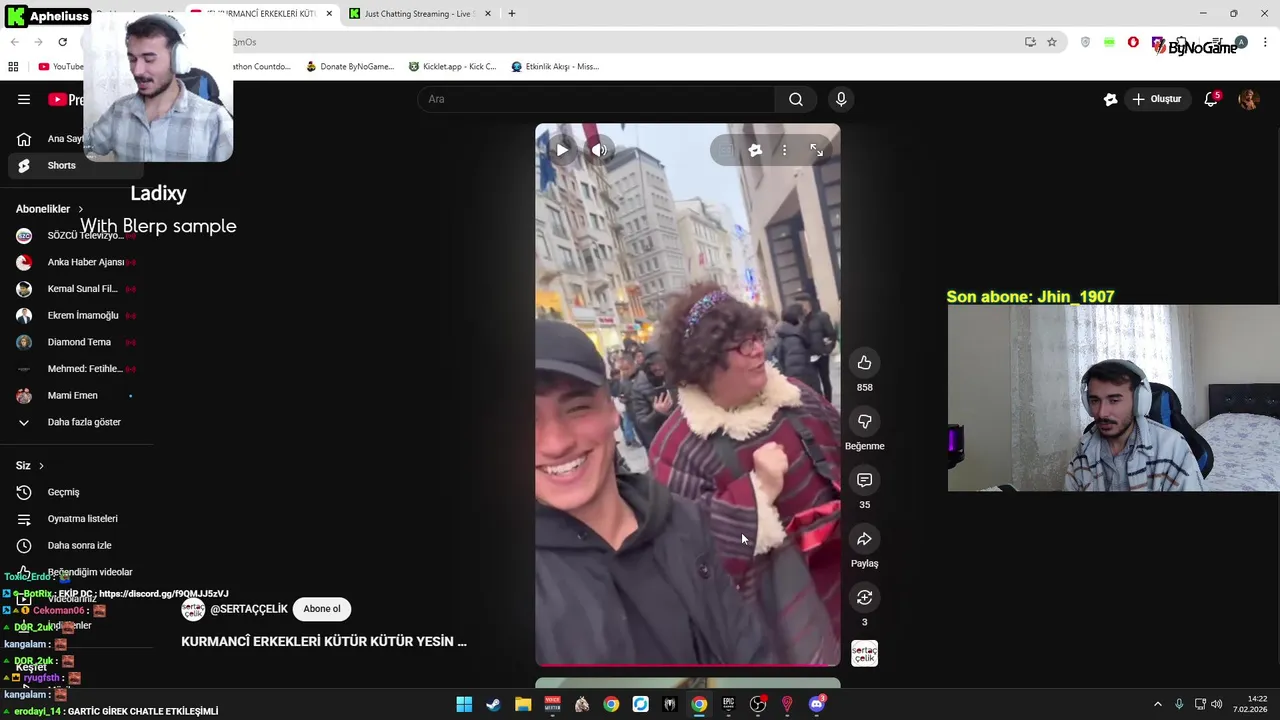Open the @SERTAÇÇELİK channel link
1280x720 pixels.
point(249,609)
